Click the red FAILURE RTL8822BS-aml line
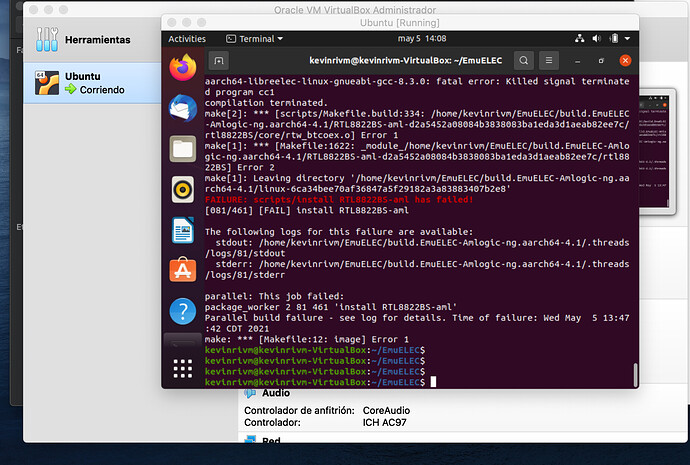Image resolution: width=690 pixels, height=465 pixels. coord(339,200)
